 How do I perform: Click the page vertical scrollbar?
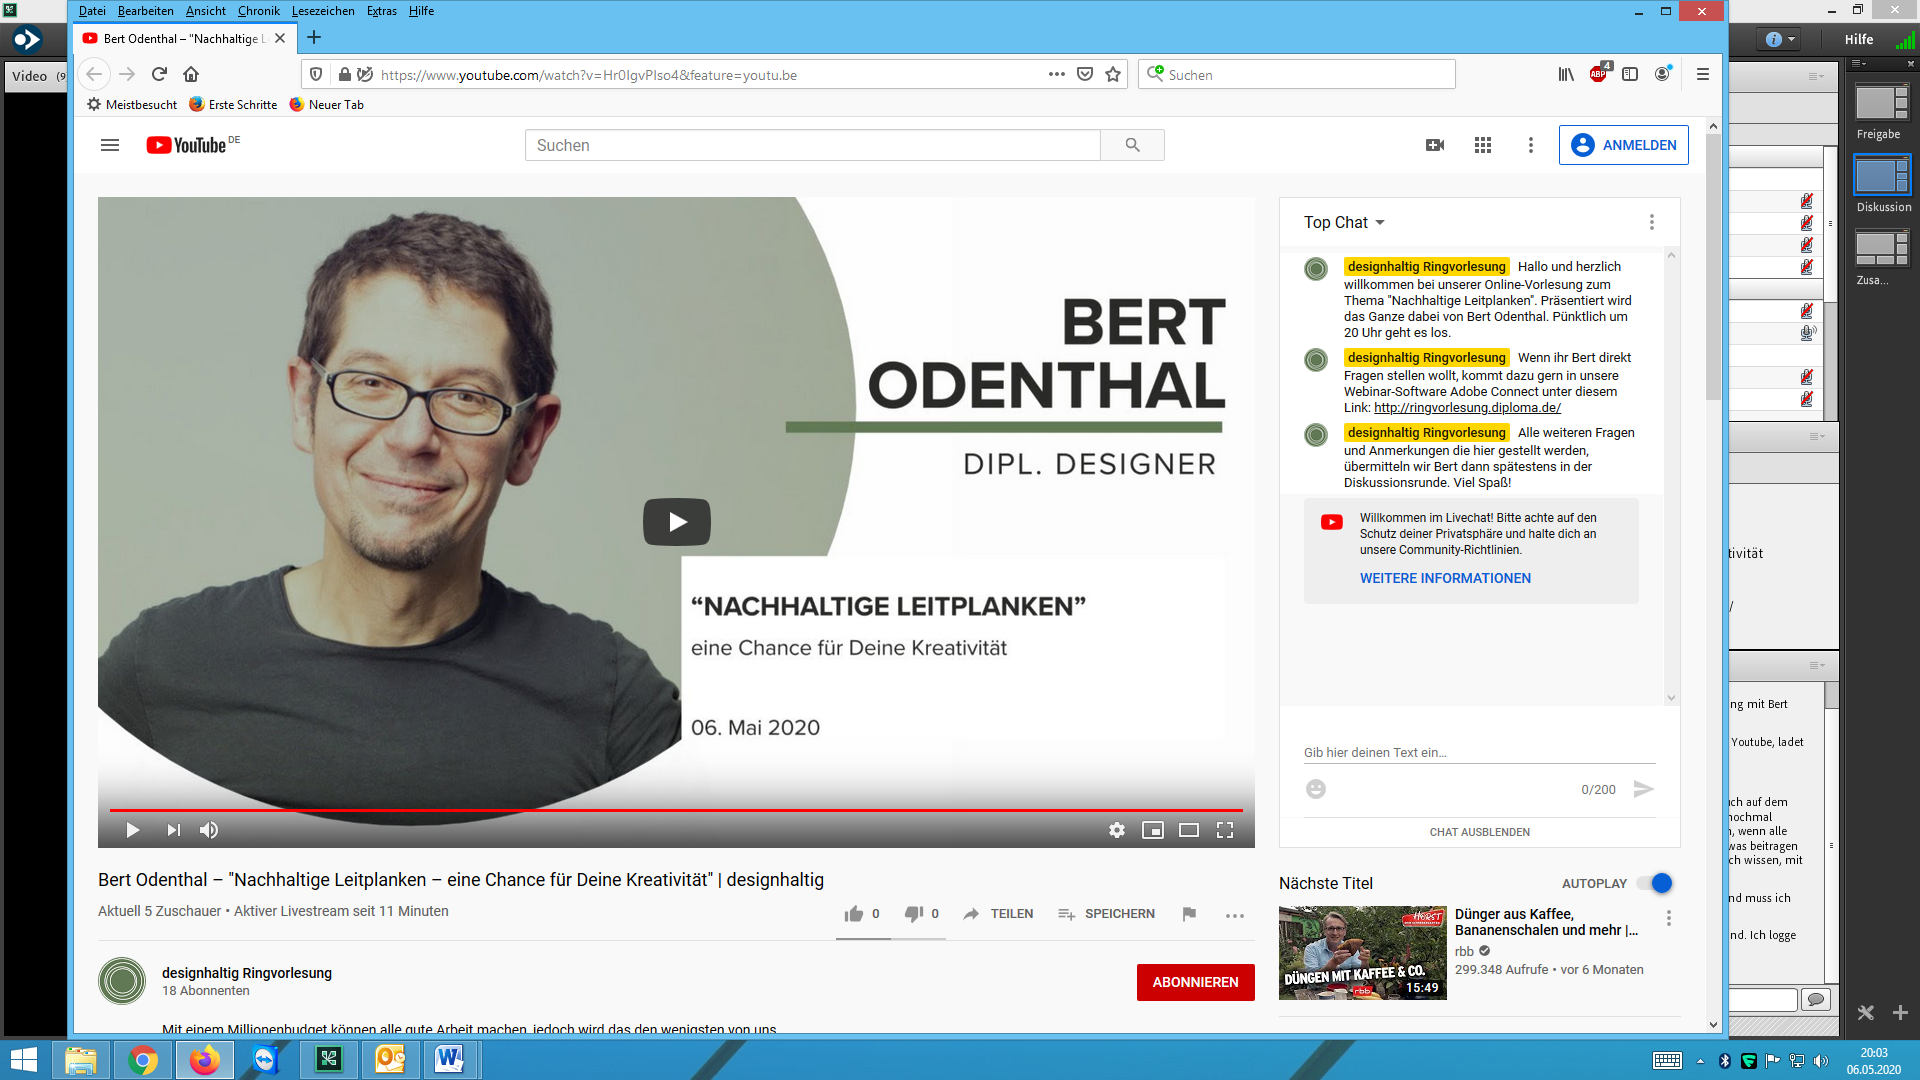tap(1713, 267)
